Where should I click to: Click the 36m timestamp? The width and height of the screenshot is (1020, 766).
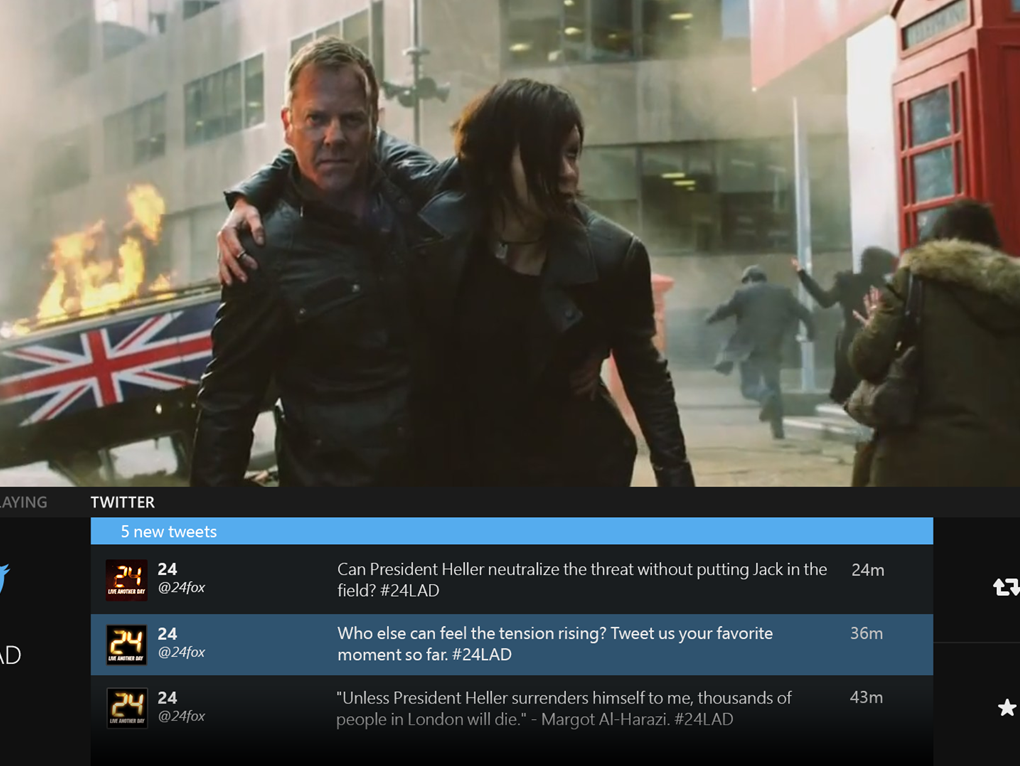point(866,633)
